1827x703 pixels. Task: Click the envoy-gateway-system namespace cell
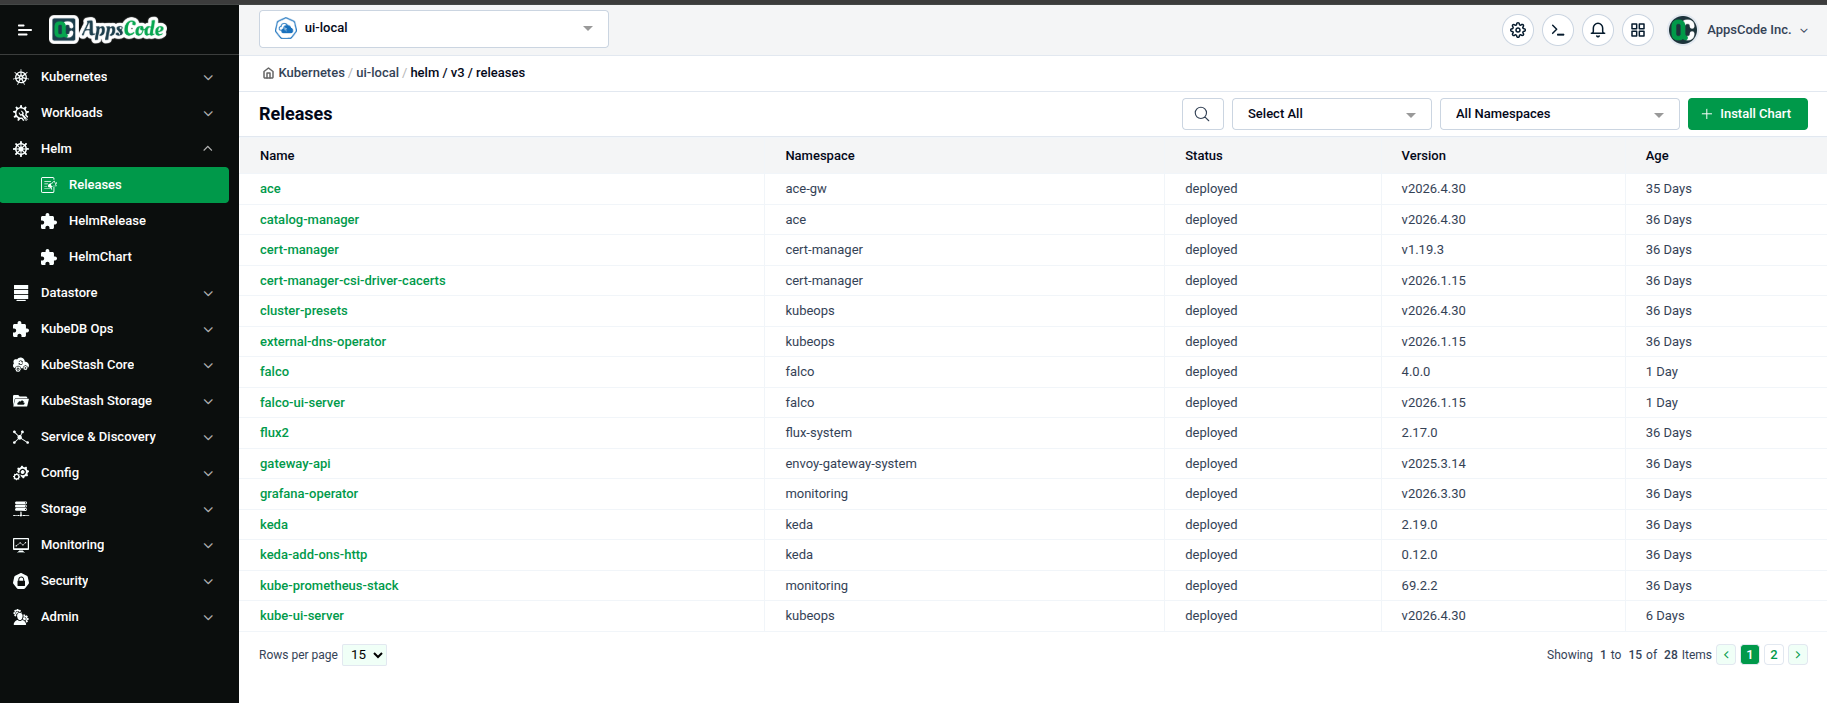pos(851,464)
